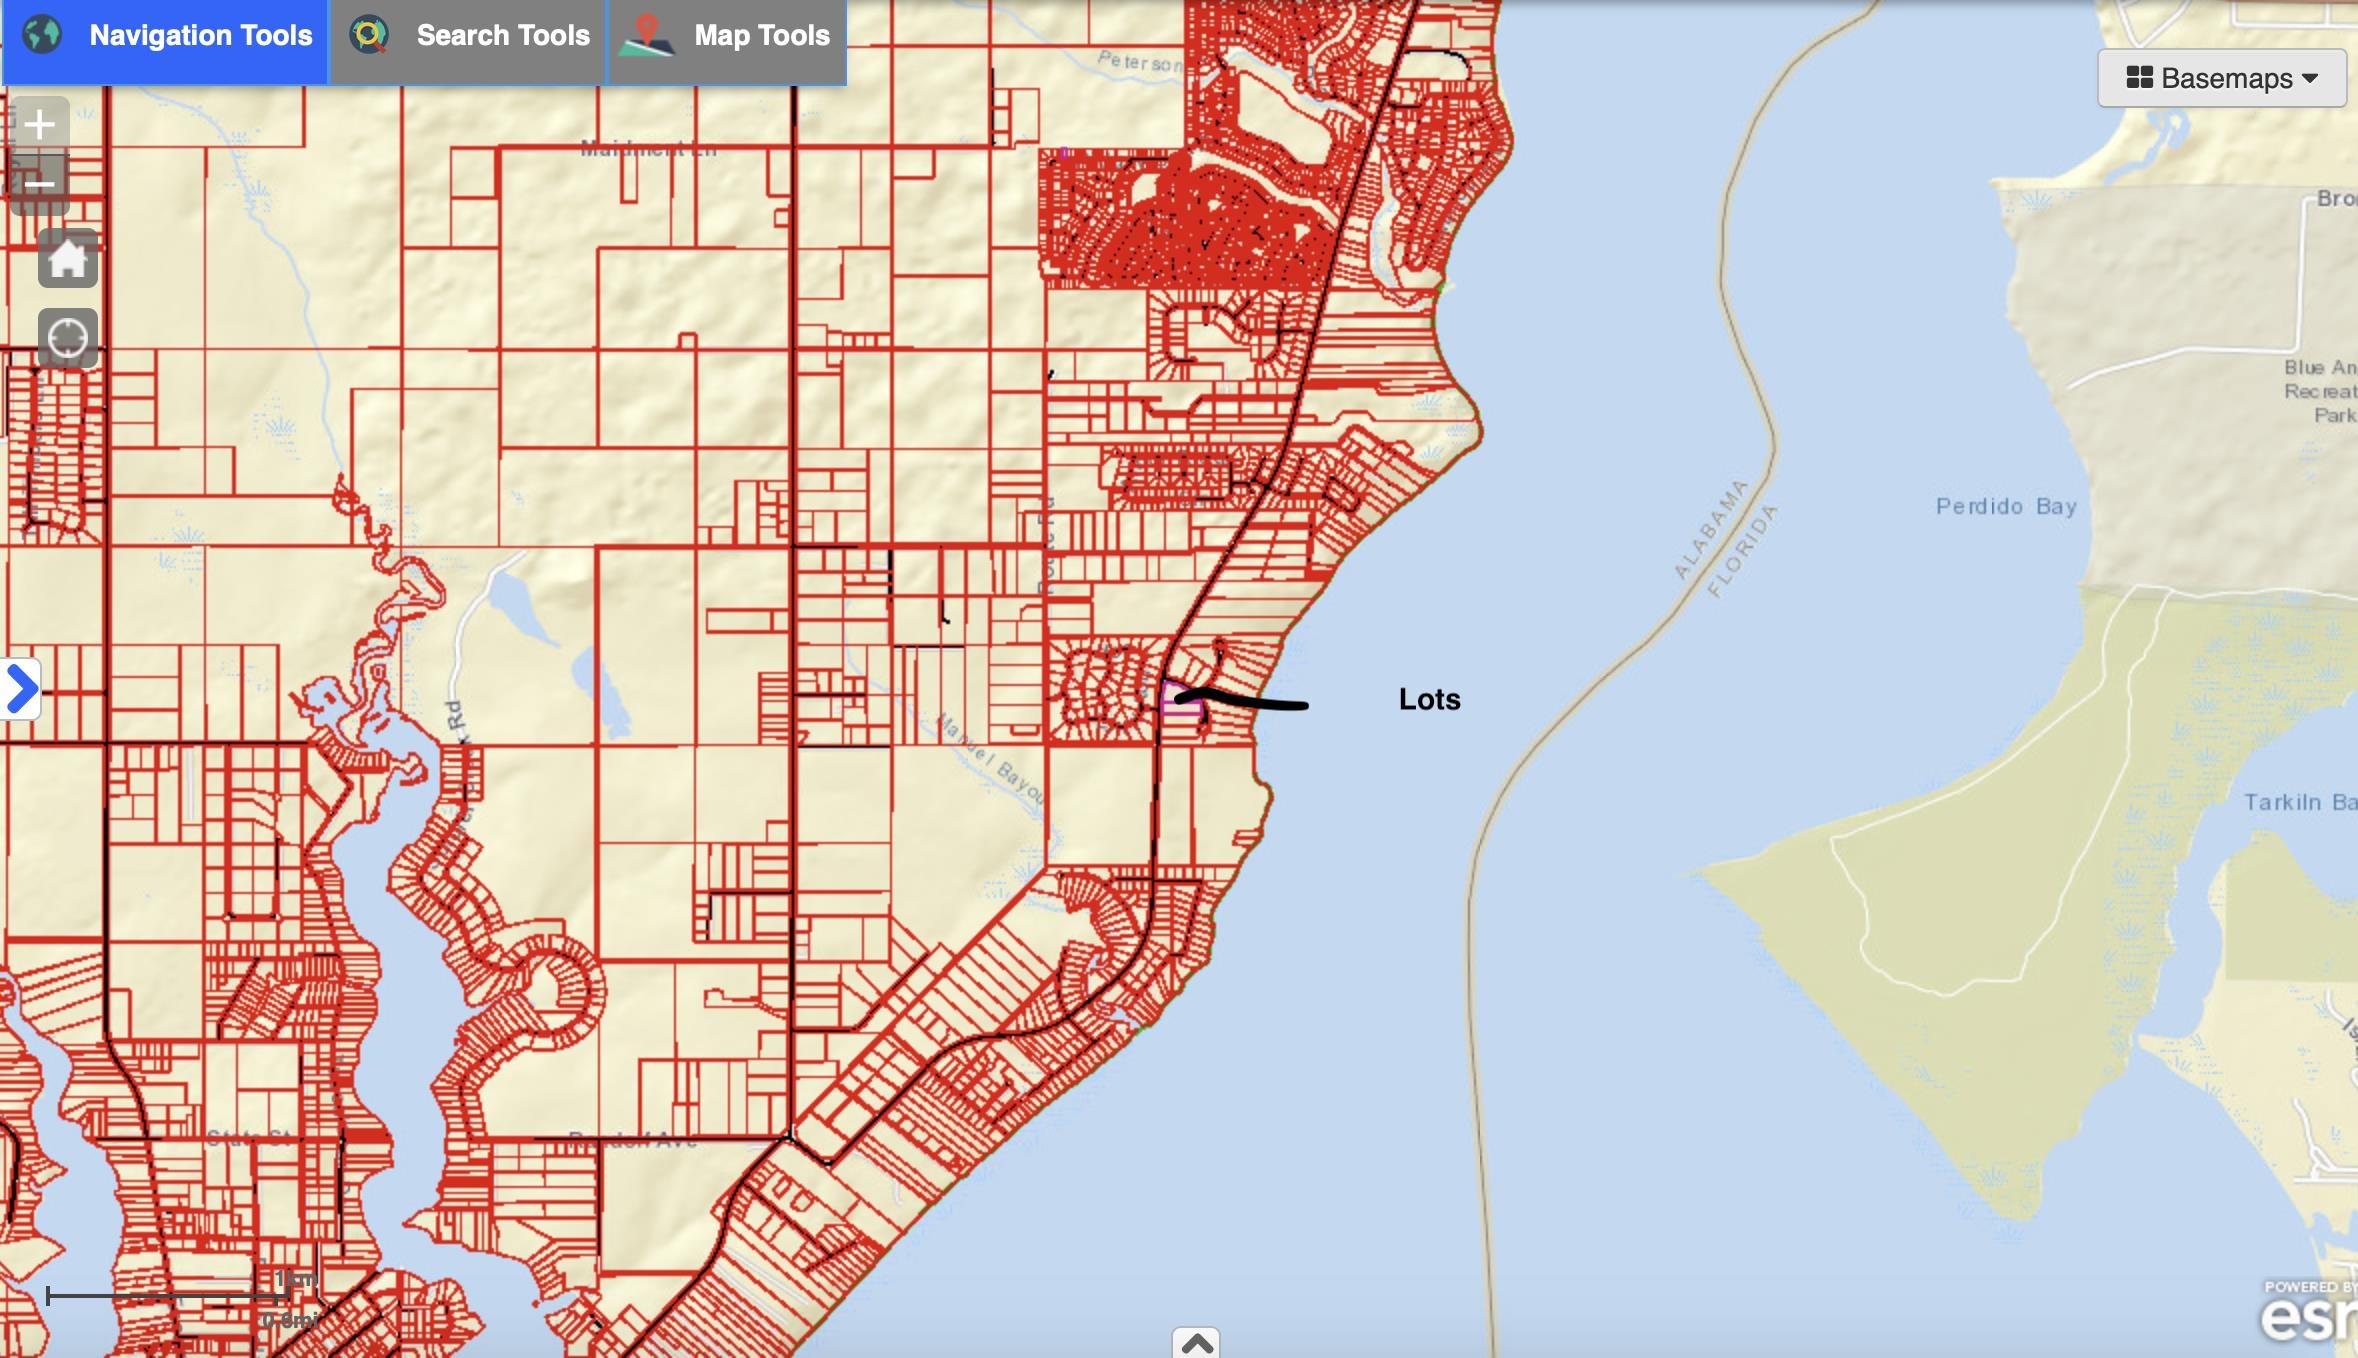This screenshot has width=2358, height=1358.
Task: Expand the bottom panel chevron
Action: click(x=1197, y=1343)
